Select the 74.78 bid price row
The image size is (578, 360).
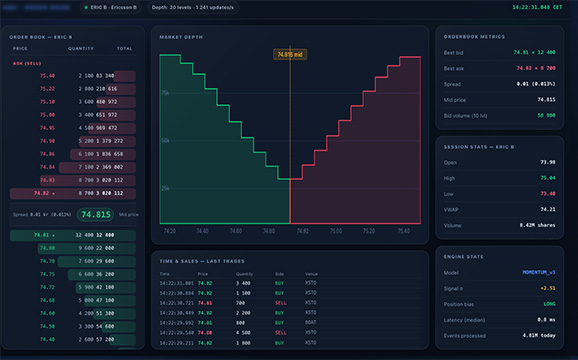[x=73, y=261]
